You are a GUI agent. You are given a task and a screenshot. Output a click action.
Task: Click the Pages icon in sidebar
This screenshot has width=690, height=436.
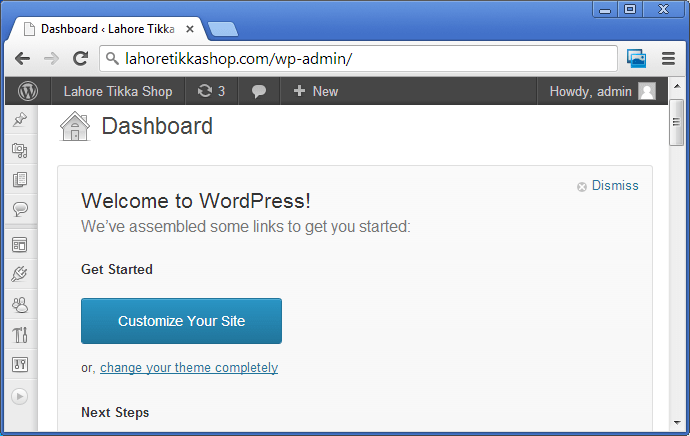pyautogui.click(x=20, y=180)
